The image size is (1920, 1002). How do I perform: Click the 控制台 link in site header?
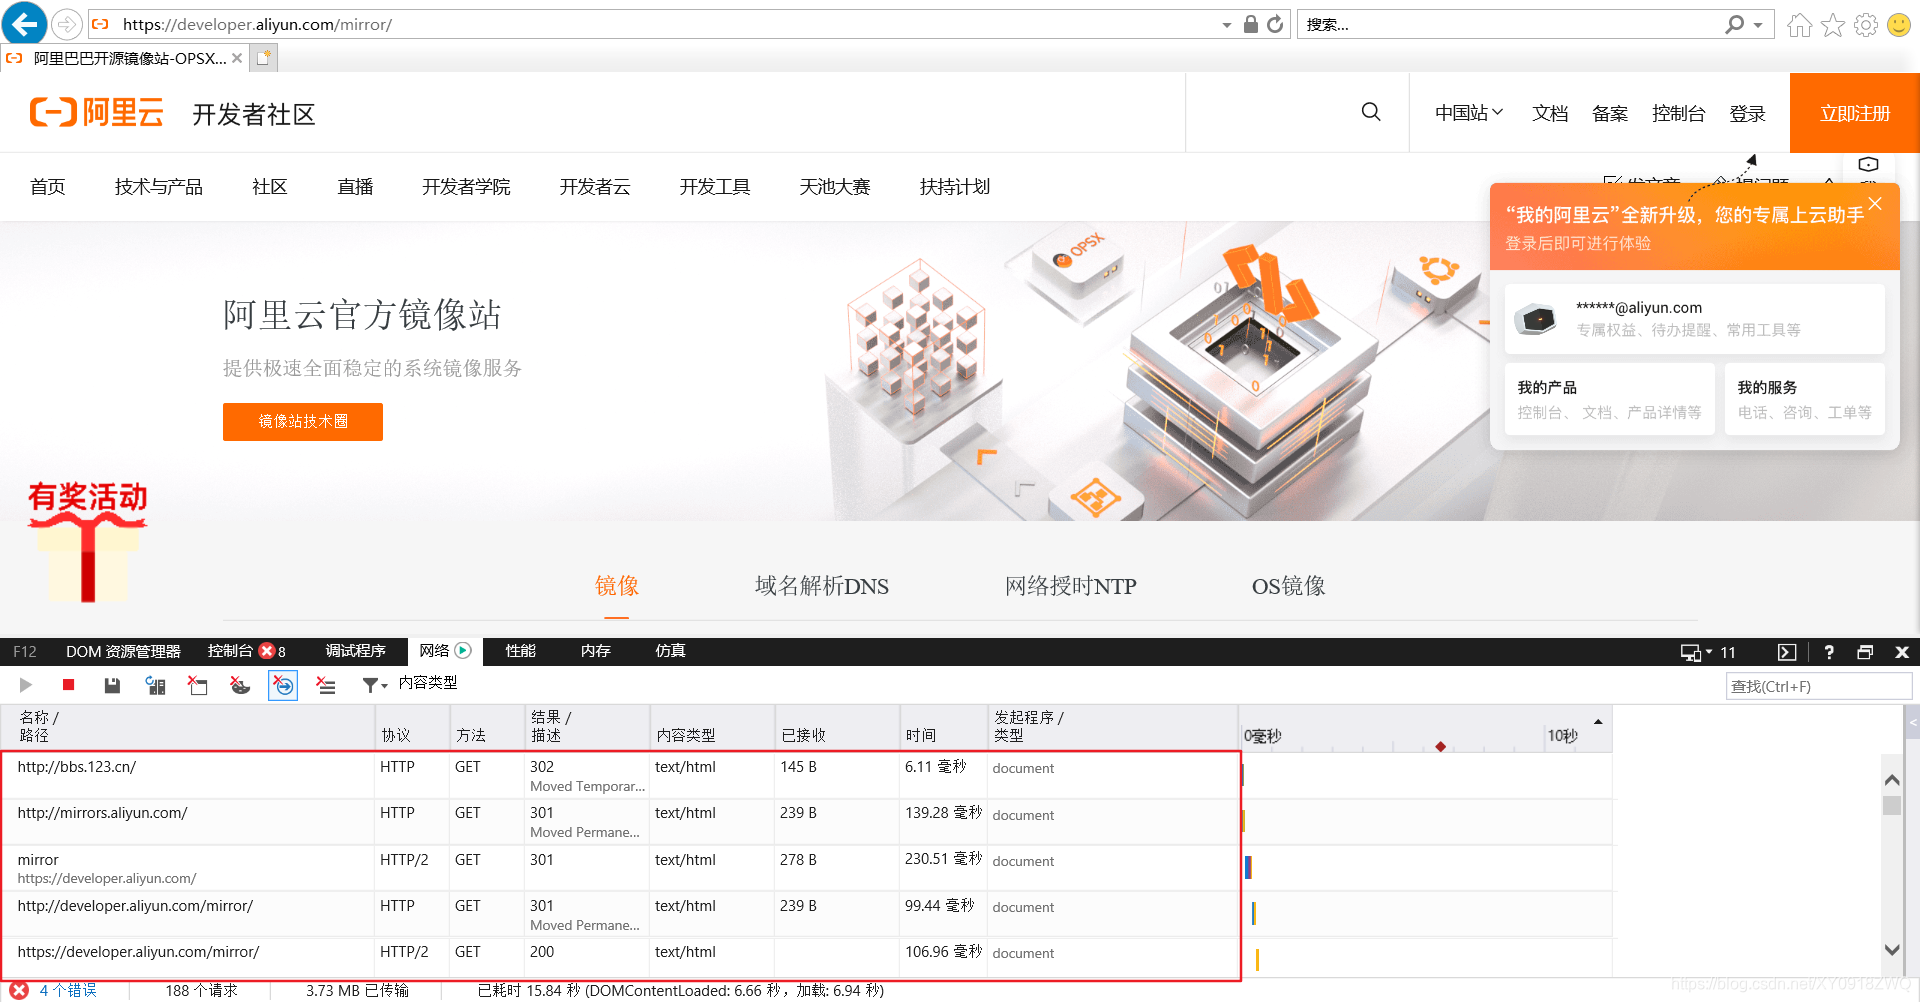1678,114
